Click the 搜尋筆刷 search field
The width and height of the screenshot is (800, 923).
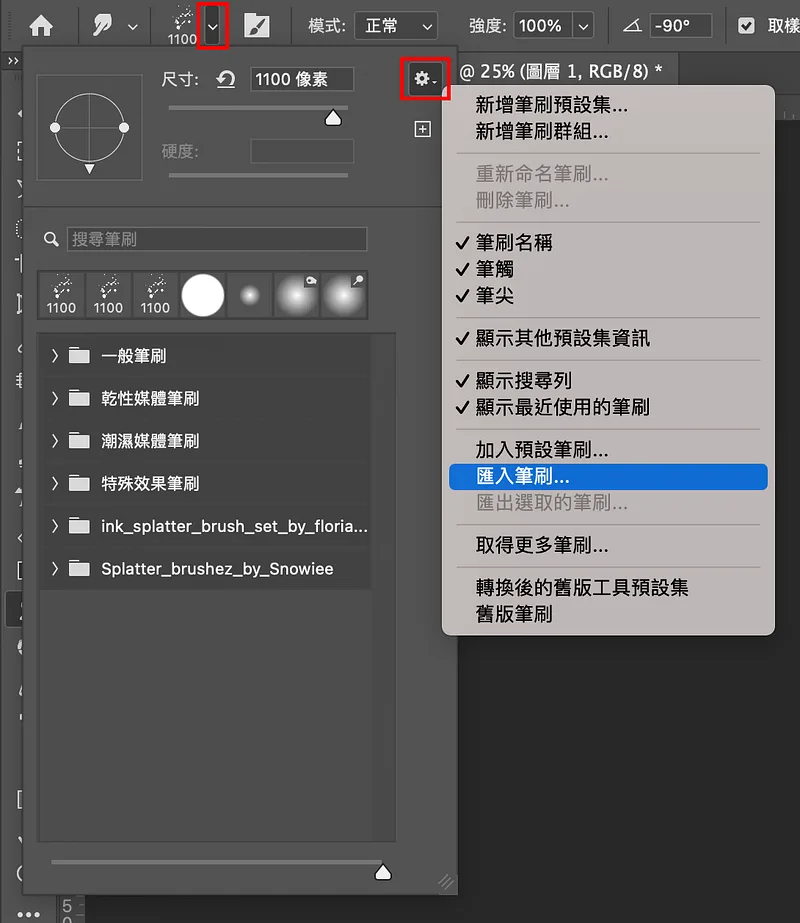[x=217, y=239]
